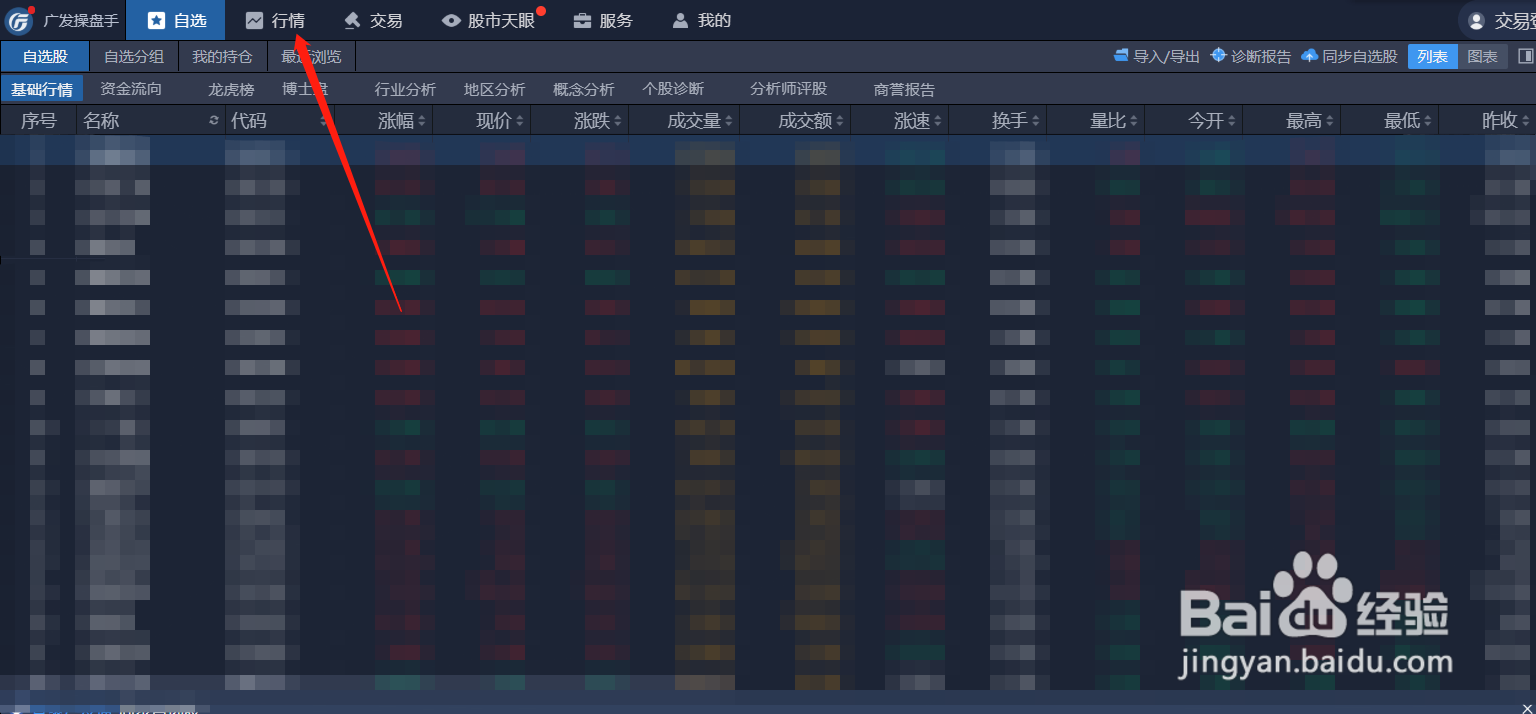This screenshot has height=714, width=1536.
Task: Open the 服务 services section
Action: coord(603,19)
